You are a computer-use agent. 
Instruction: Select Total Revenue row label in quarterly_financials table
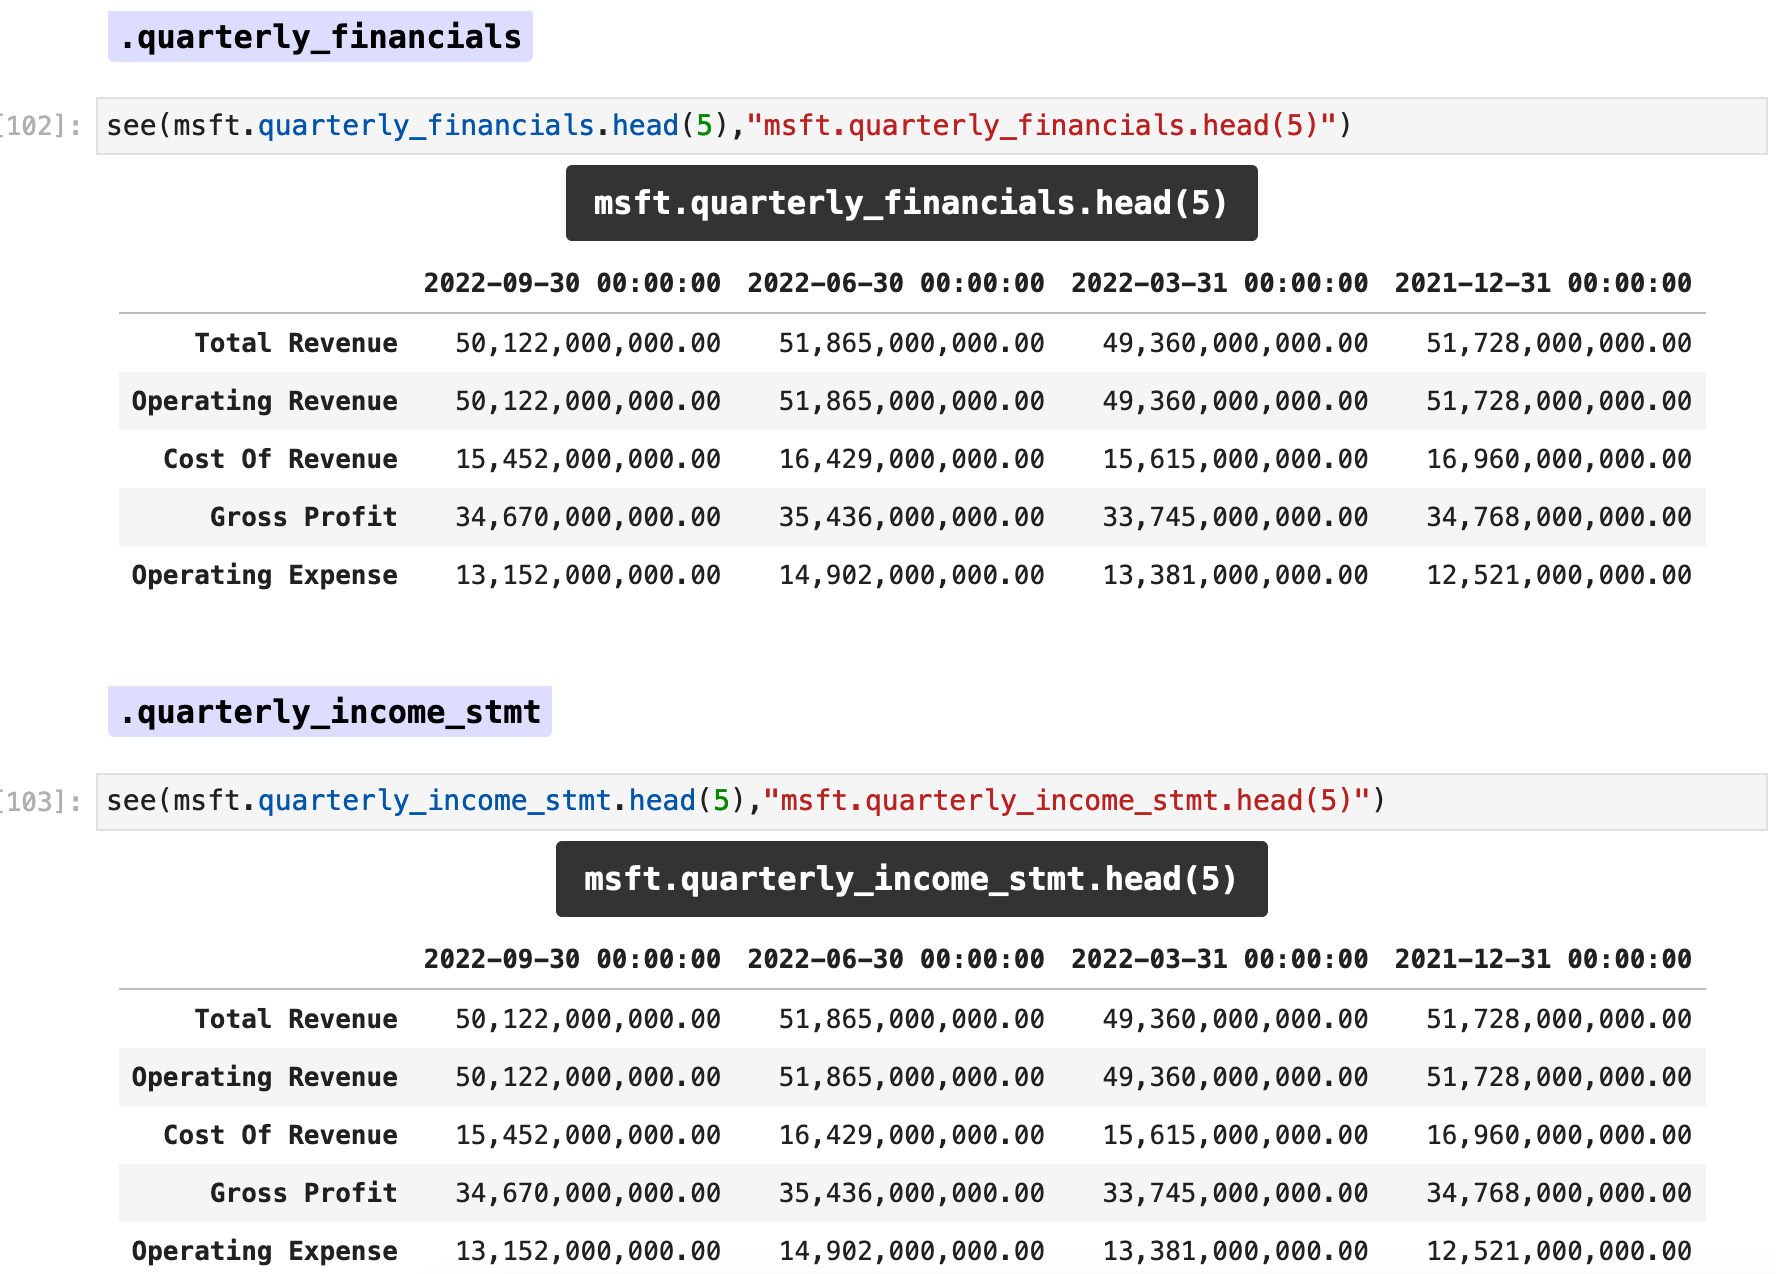(296, 343)
